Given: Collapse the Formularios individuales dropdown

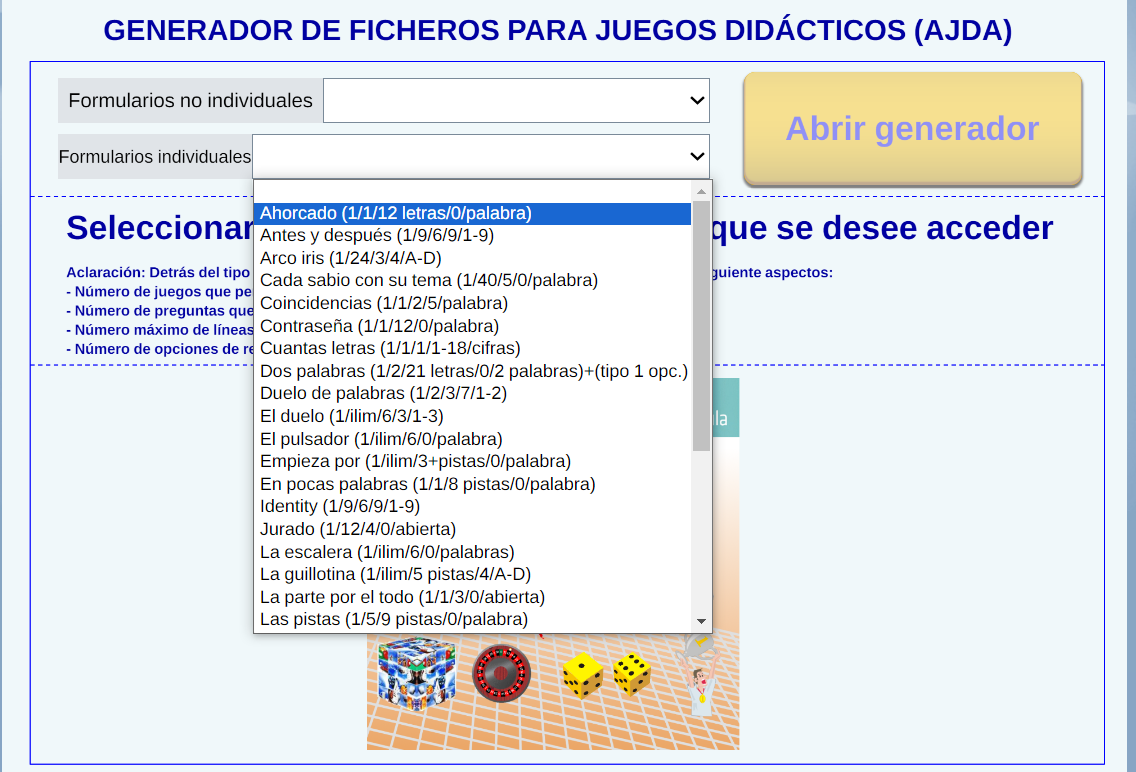Looking at the screenshot, I should [481, 157].
